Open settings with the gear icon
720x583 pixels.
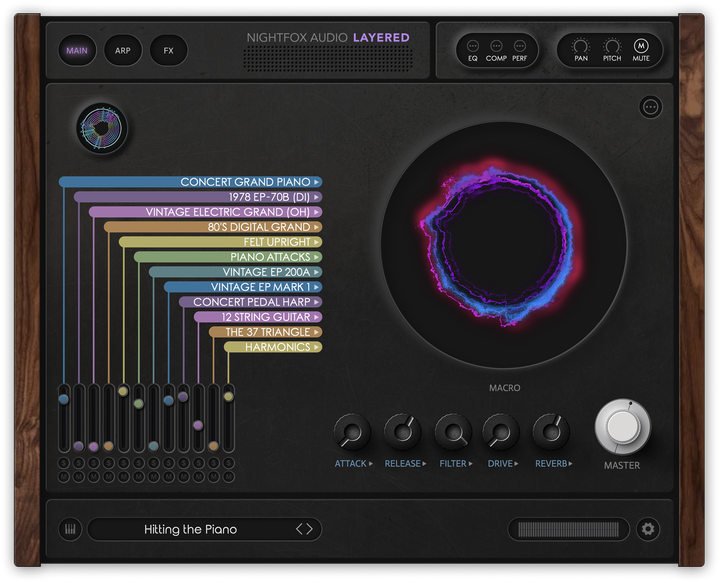tap(648, 529)
